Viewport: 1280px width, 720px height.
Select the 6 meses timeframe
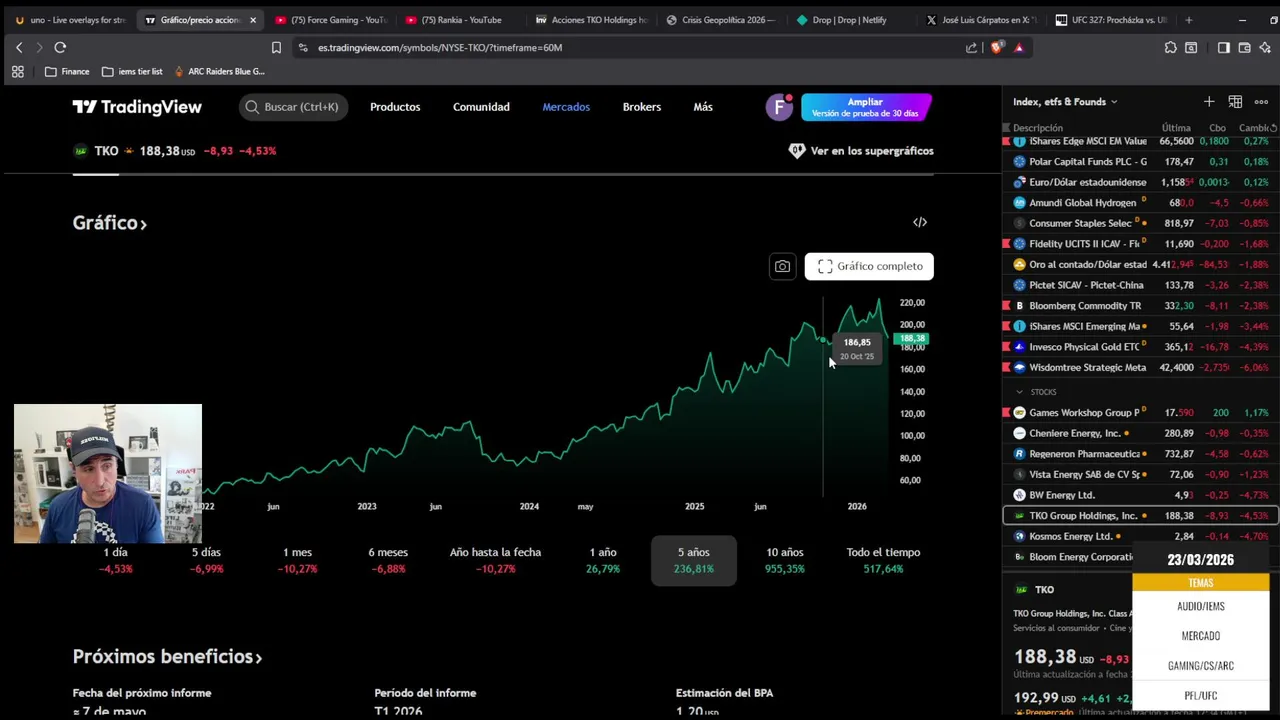(x=388, y=560)
